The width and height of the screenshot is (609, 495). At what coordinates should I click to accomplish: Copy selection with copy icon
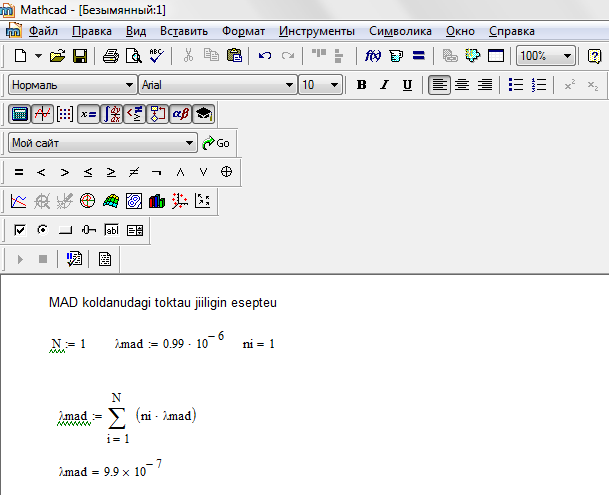[x=211, y=55]
